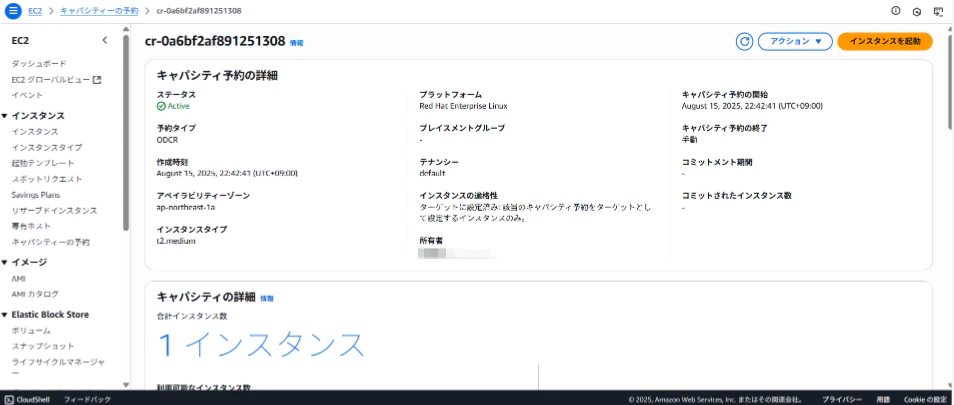Open EC2 グローバルビュー in the sidebar
The height and width of the screenshot is (405, 954).
point(51,80)
